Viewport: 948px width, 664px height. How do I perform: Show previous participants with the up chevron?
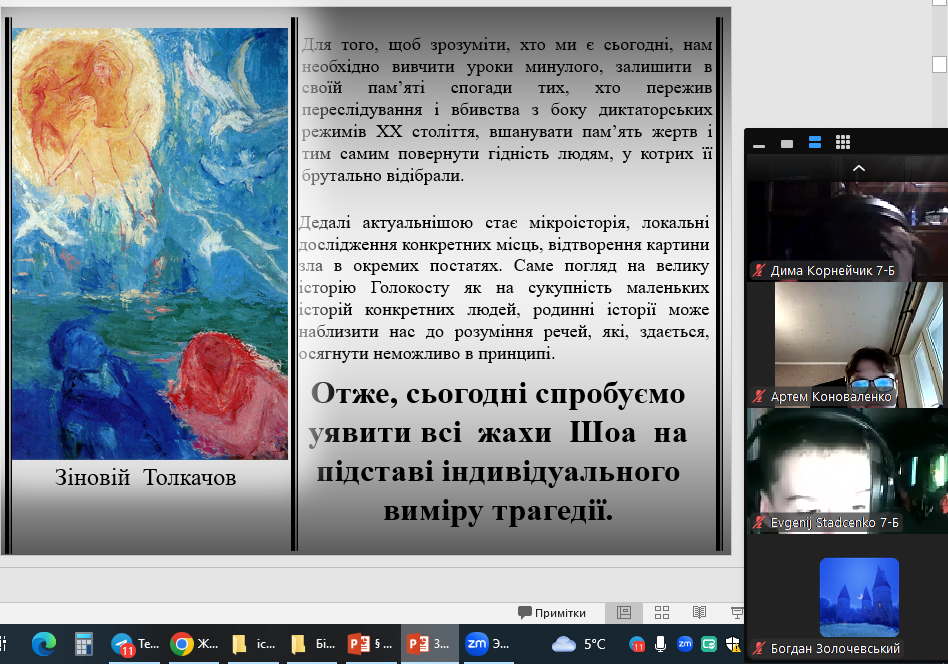(x=859, y=169)
